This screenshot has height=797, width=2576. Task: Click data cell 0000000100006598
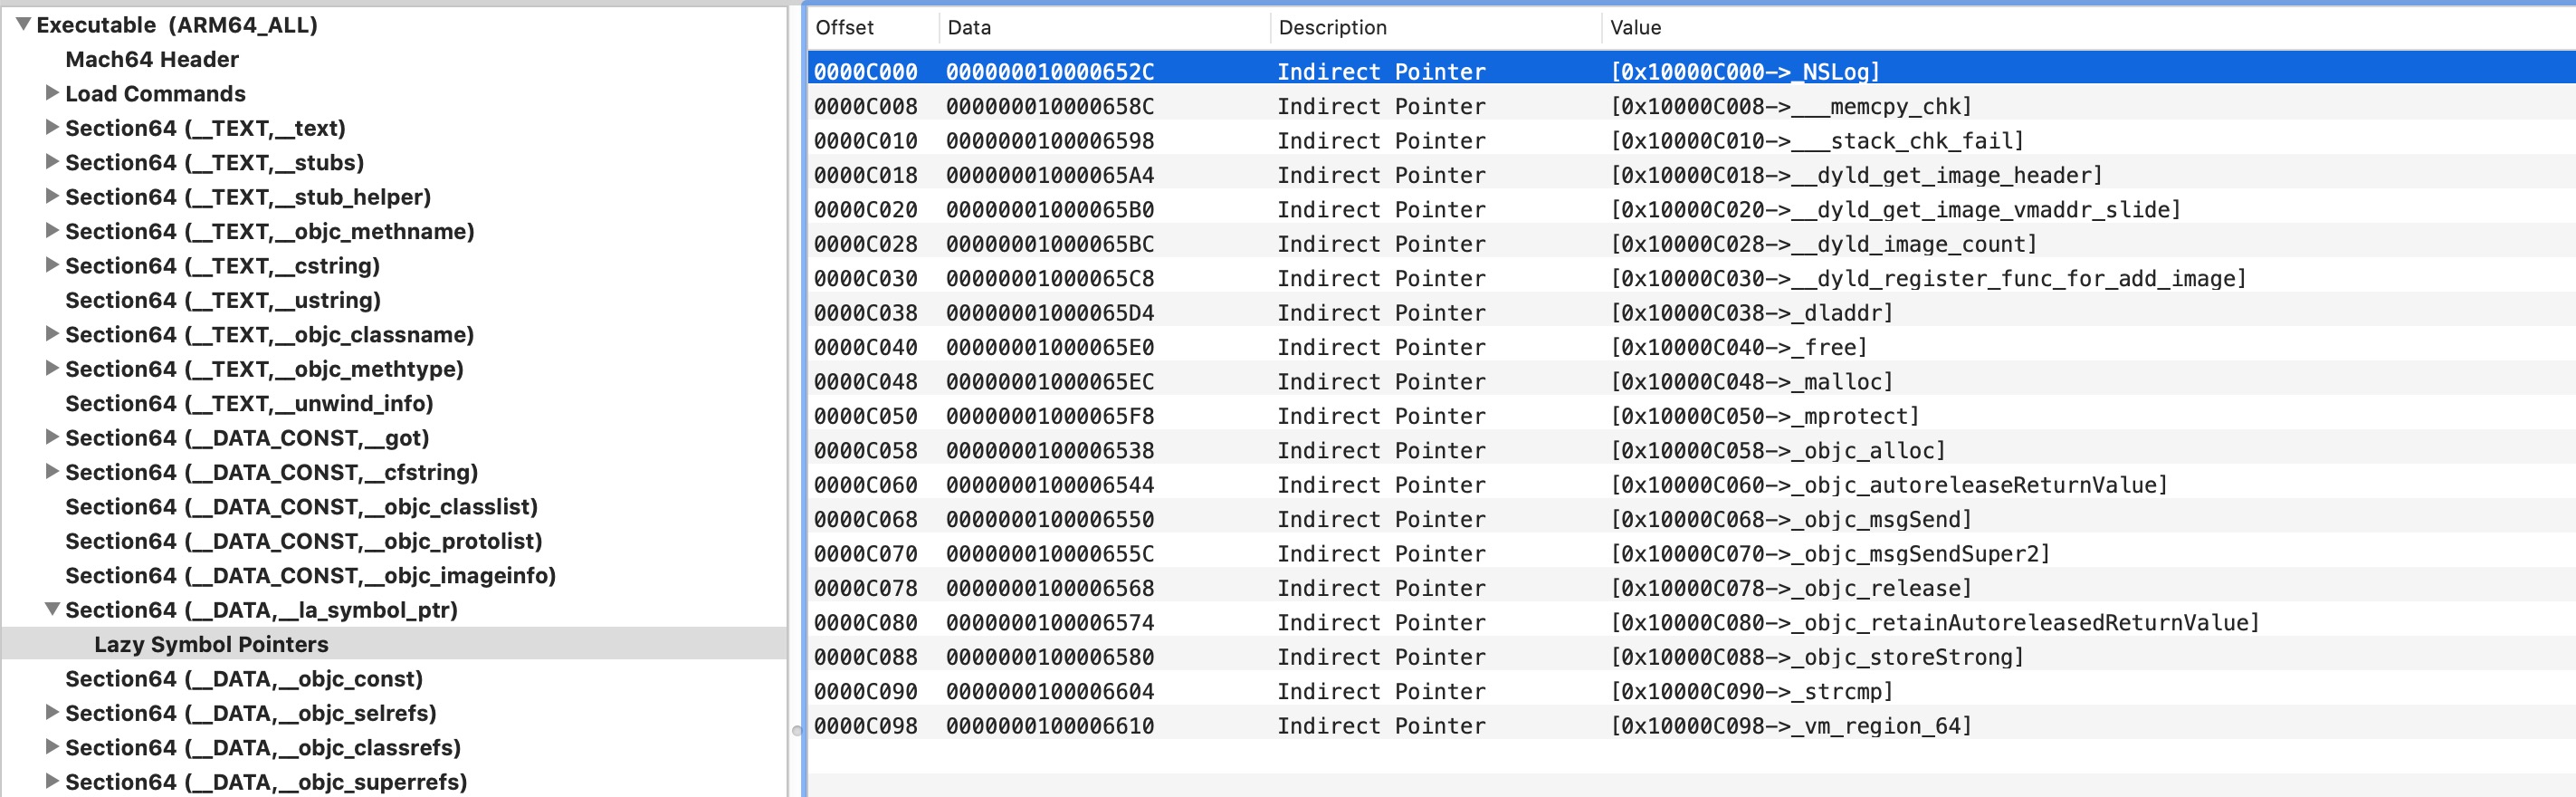pos(1050,140)
